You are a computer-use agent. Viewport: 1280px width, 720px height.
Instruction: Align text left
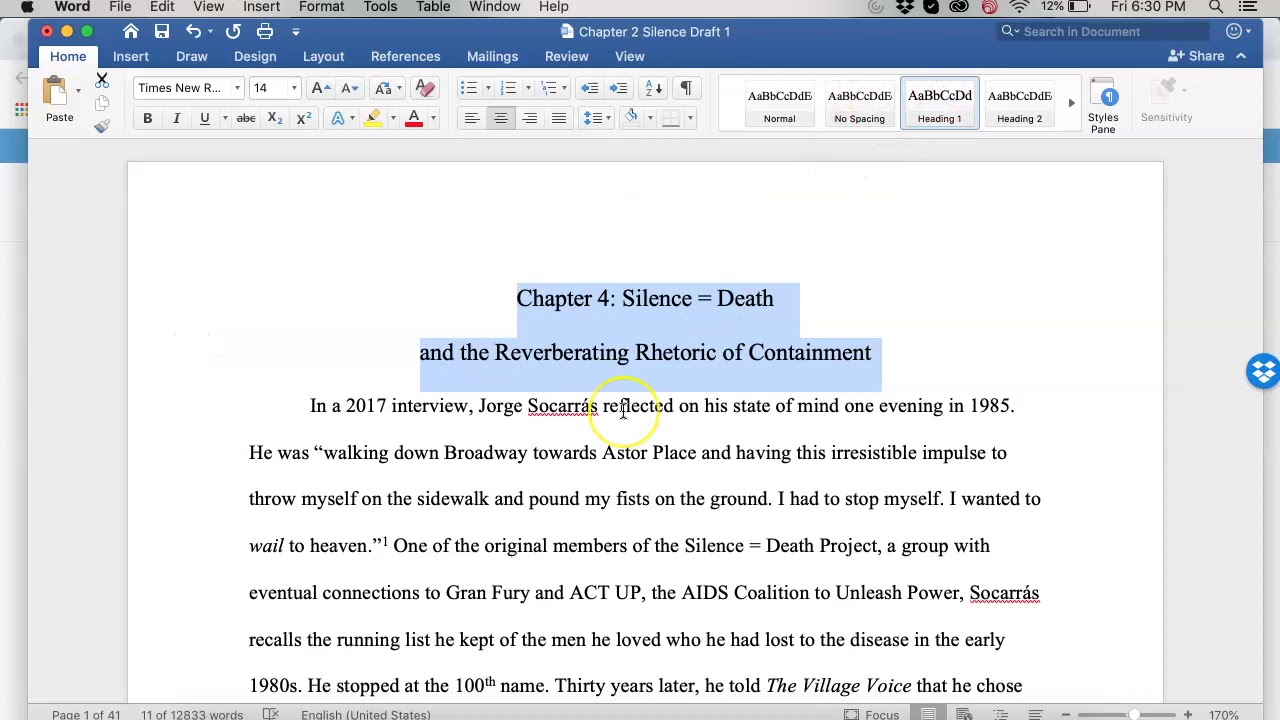tap(472, 118)
